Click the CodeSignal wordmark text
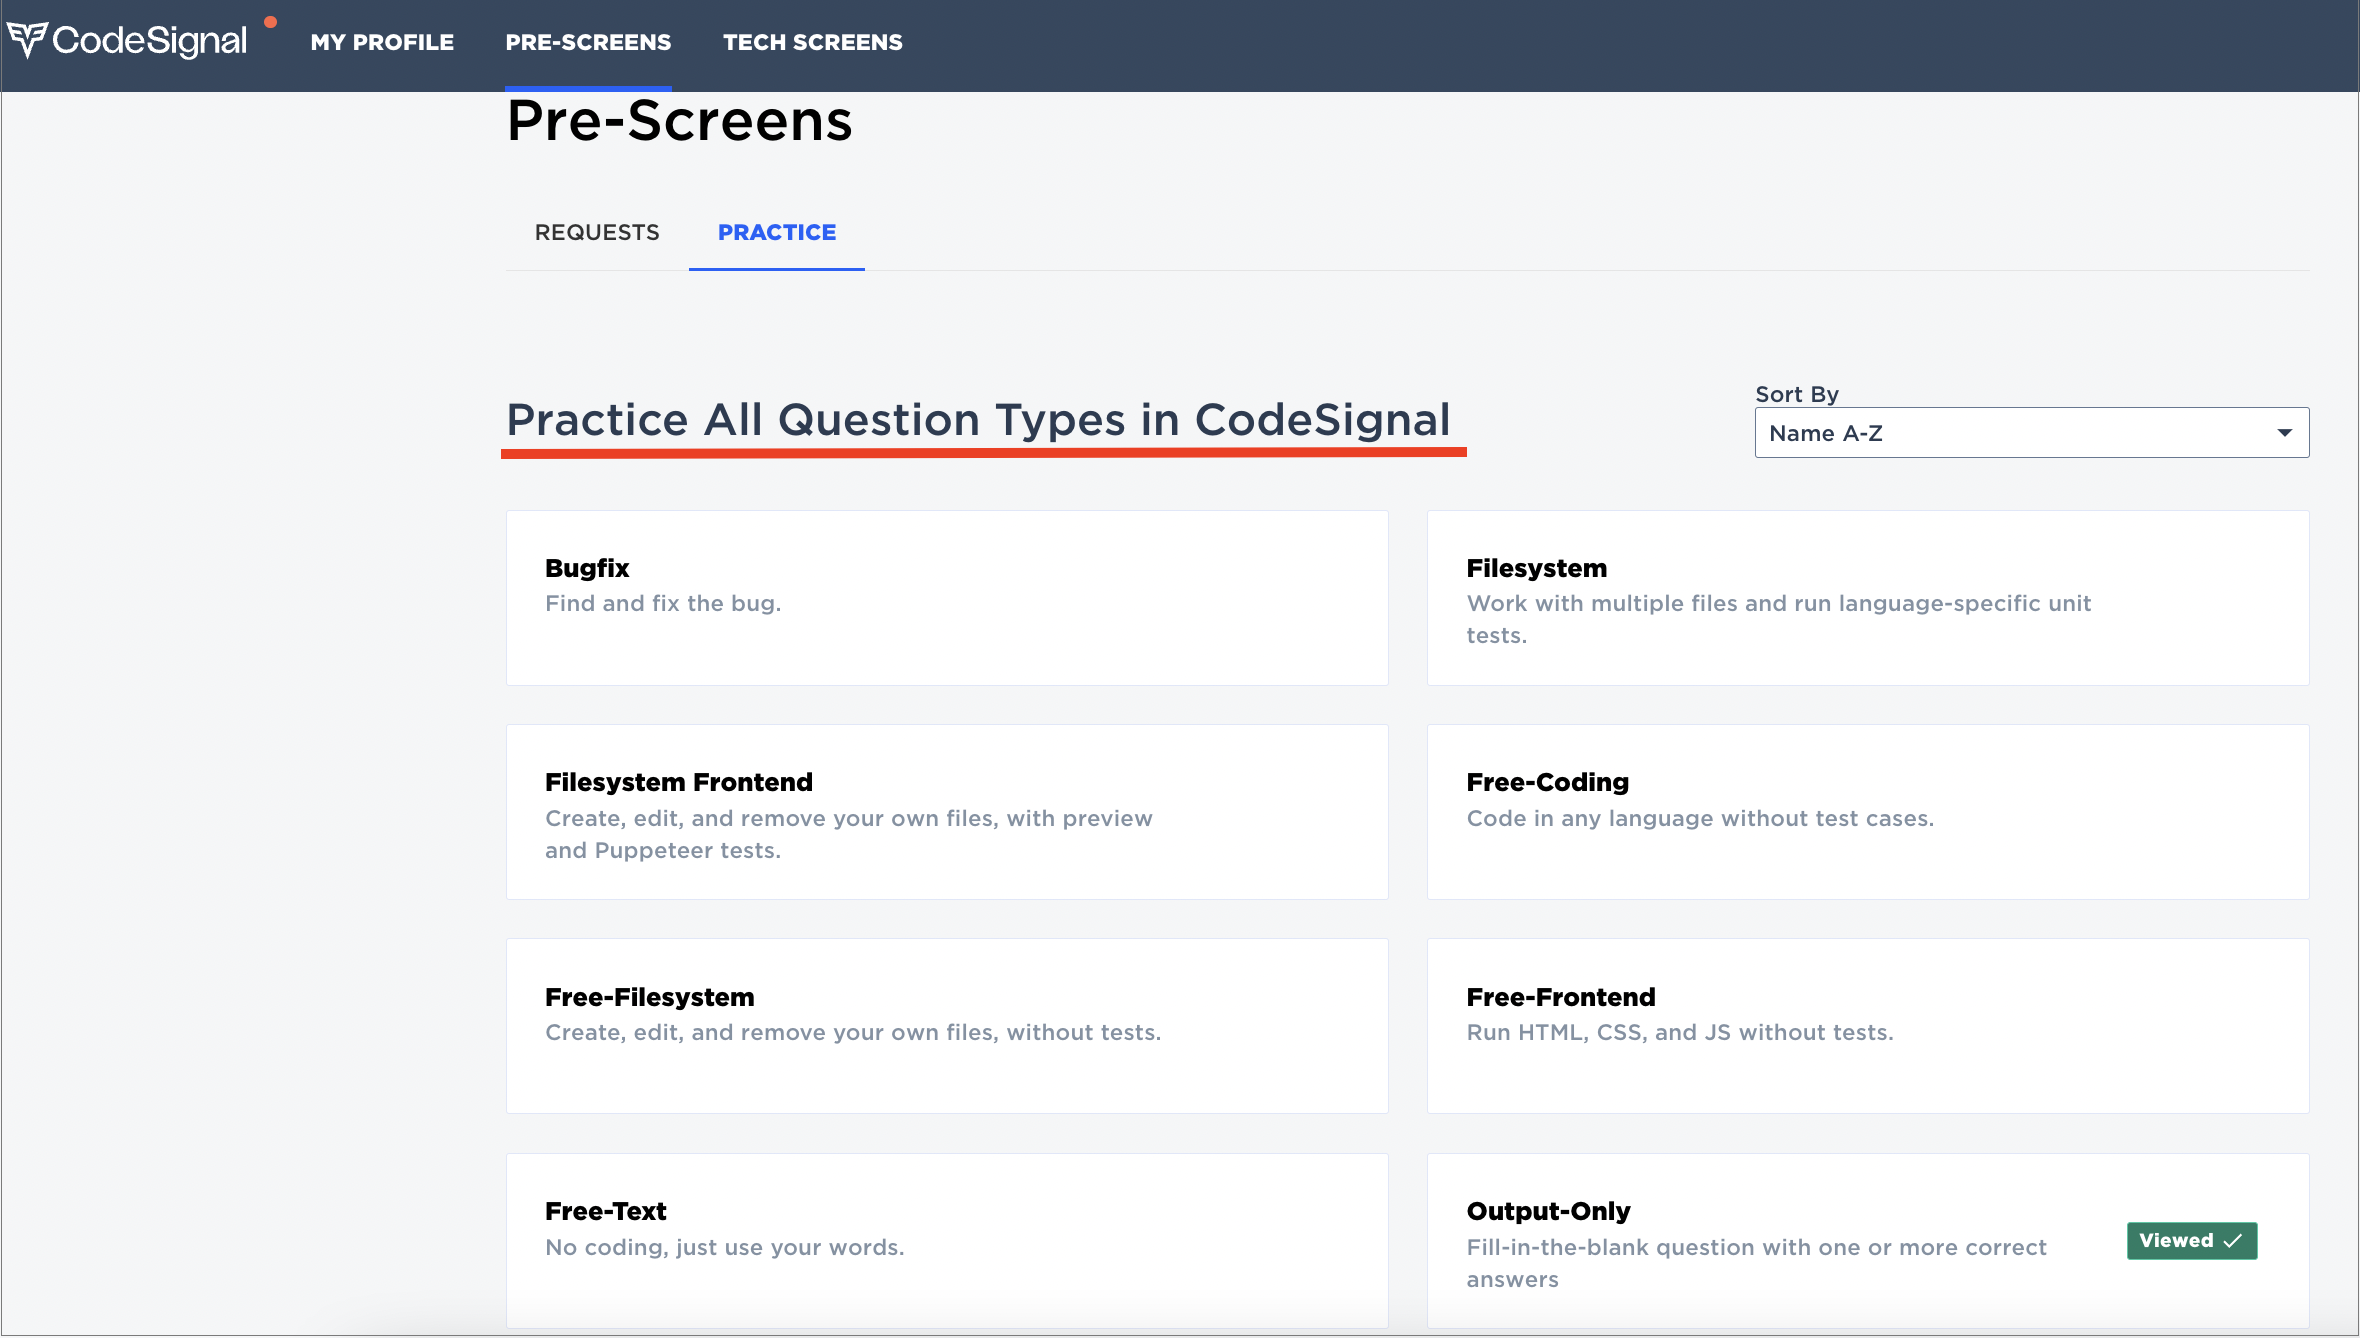Screen dimensions: 2360x1338 point(149,40)
